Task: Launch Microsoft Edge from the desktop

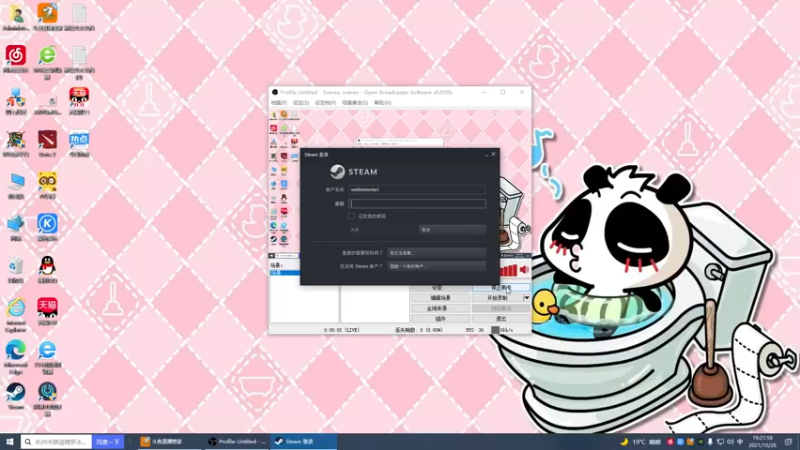Action: pos(16,351)
